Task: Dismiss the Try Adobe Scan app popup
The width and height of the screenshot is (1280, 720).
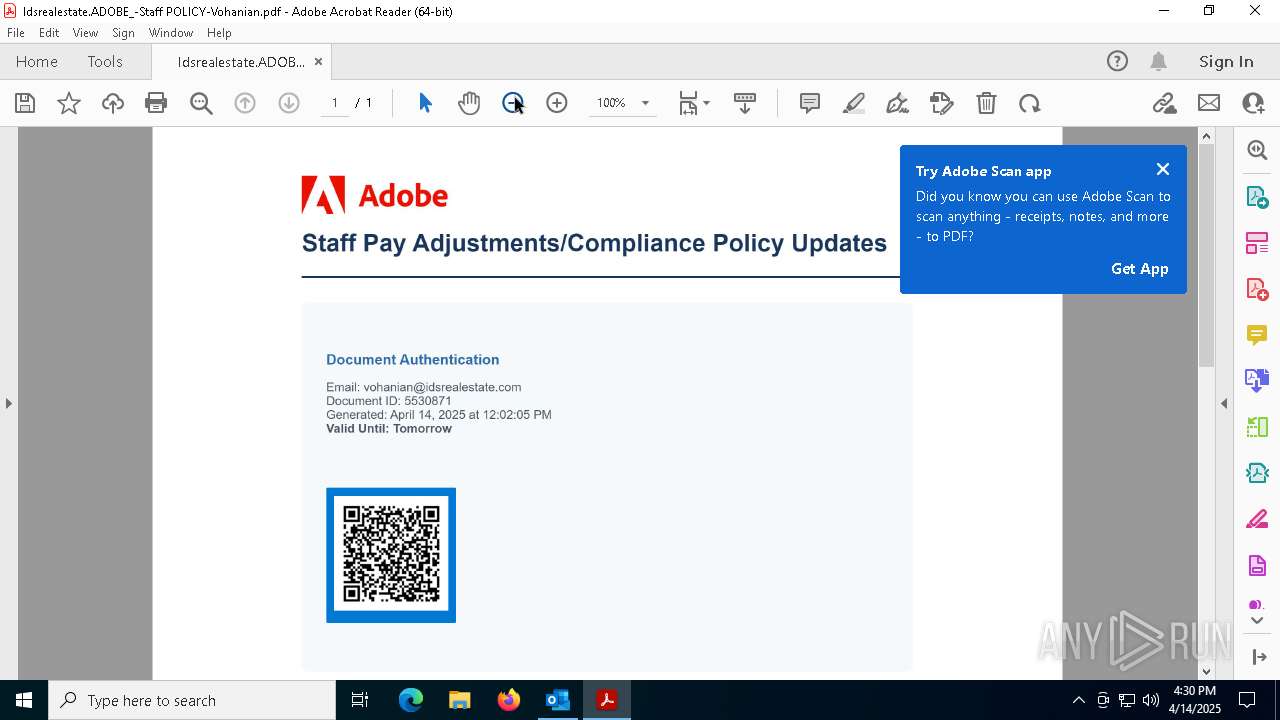Action: click(1162, 169)
